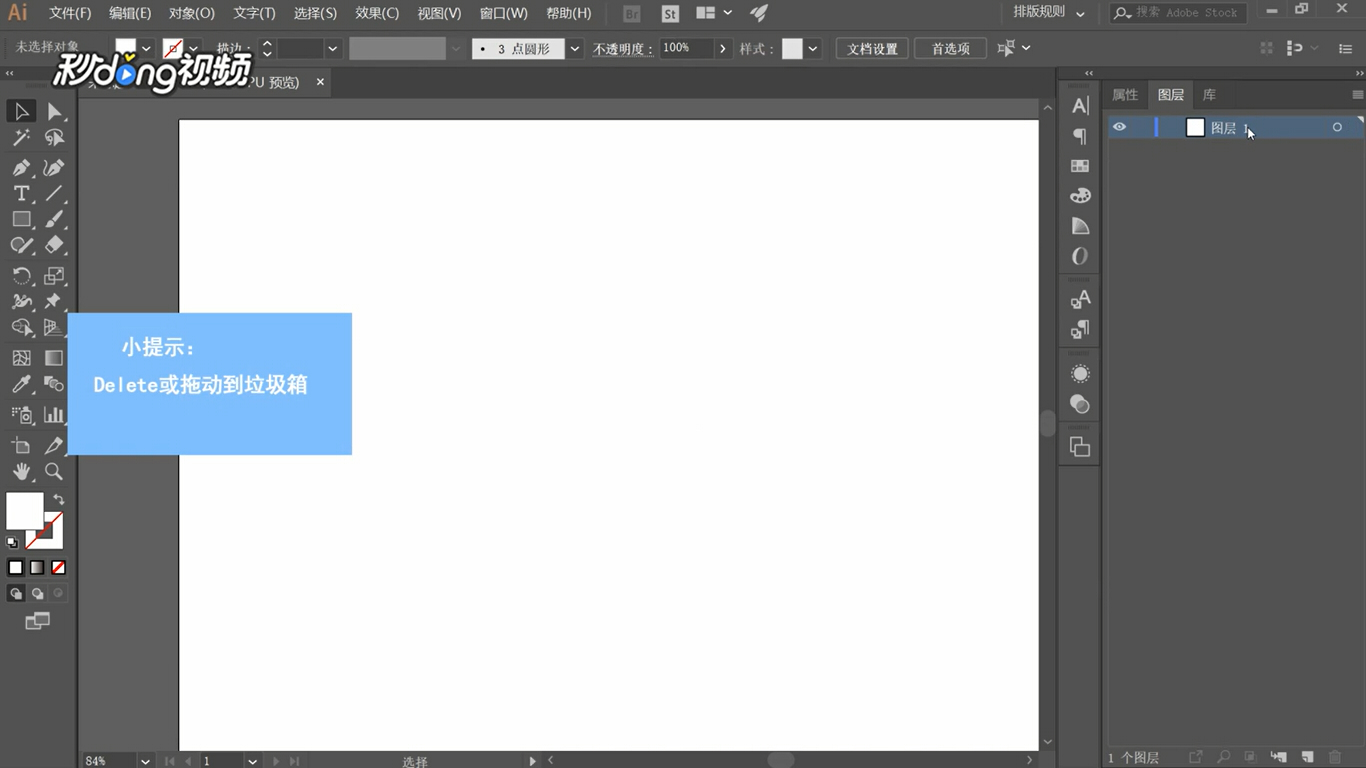Open the 效果(C) menu
The height and width of the screenshot is (768, 1366).
click(x=377, y=13)
